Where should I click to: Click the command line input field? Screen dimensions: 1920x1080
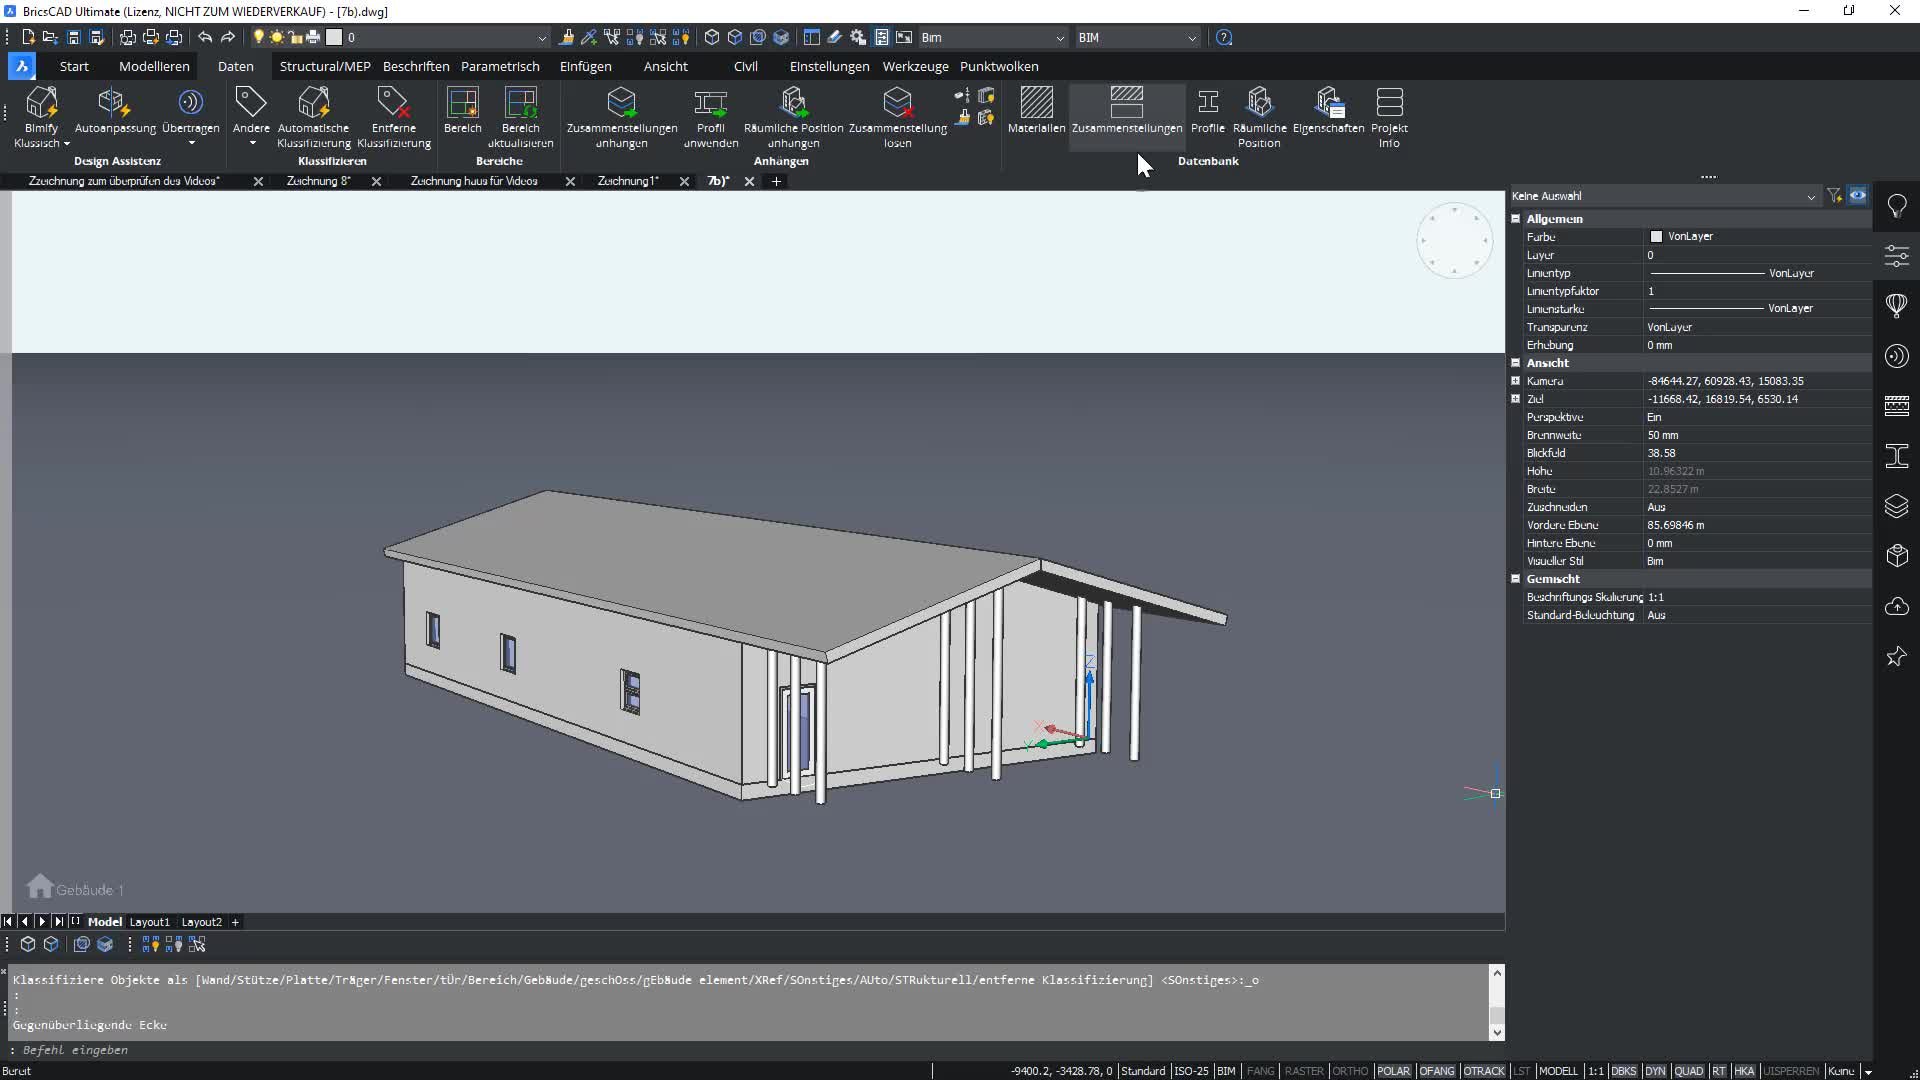tap(750, 1050)
